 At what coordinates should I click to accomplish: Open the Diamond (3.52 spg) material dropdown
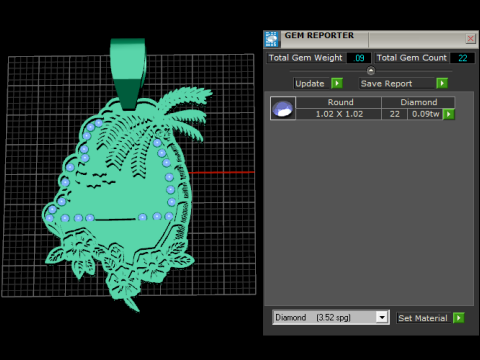pyautogui.click(x=382, y=317)
